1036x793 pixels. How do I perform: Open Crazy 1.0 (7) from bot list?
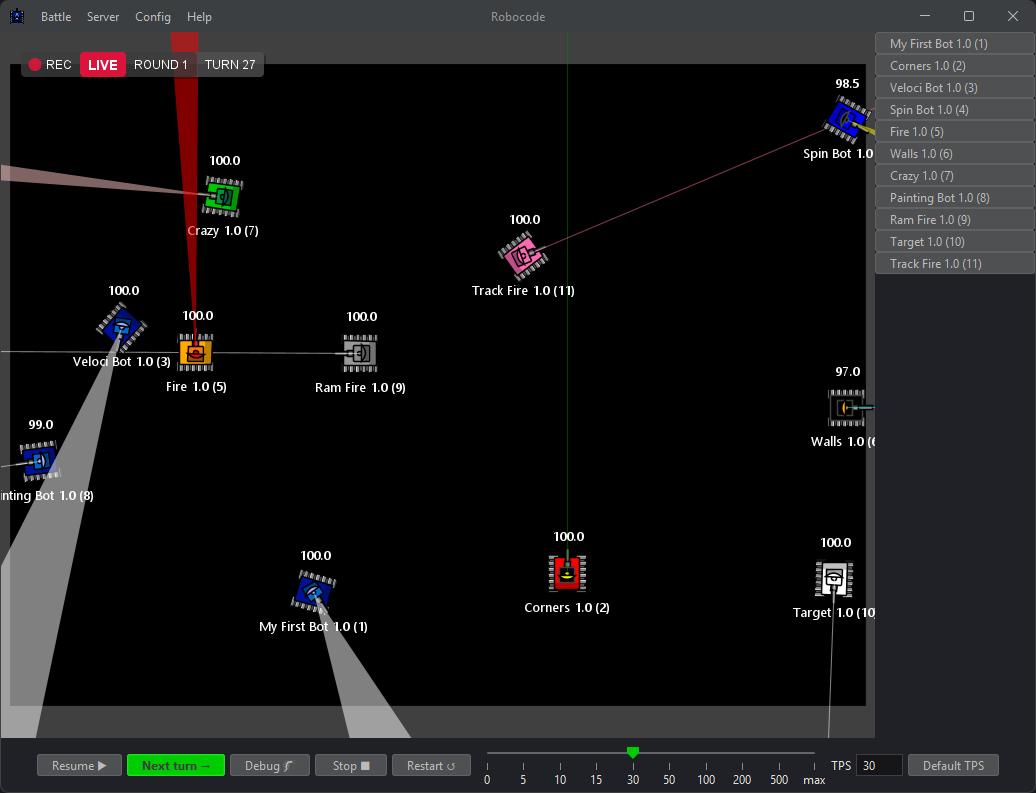(955, 176)
